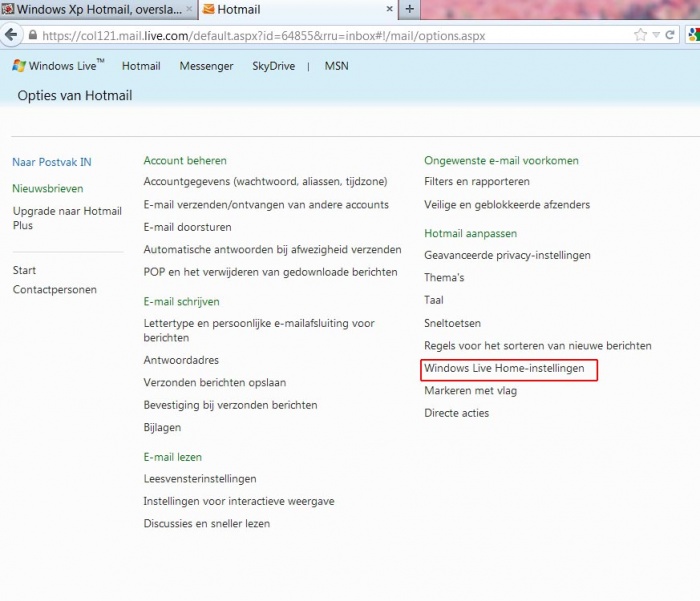Image resolution: width=700 pixels, height=601 pixels.
Task: Open Lettertype en persoonlijke e-mailafsluiting
Action: coord(259,330)
